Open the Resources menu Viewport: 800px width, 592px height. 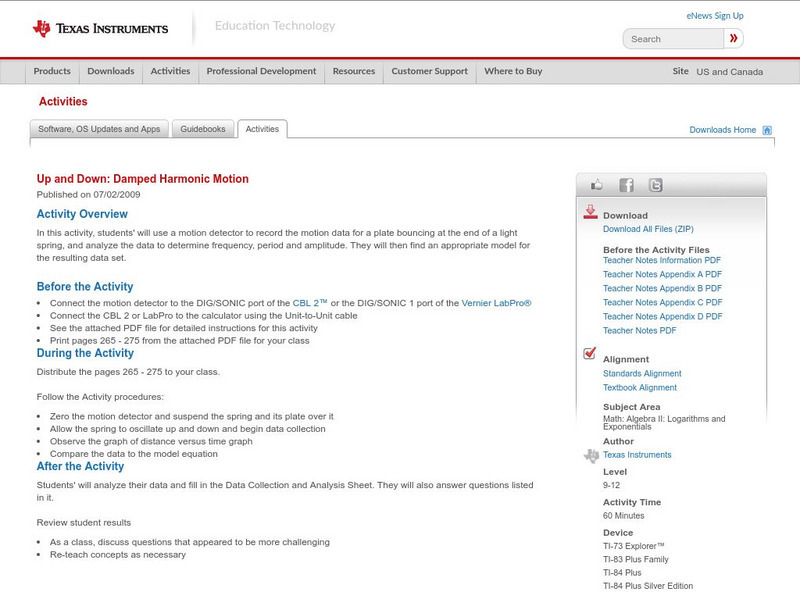click(354, 71)
